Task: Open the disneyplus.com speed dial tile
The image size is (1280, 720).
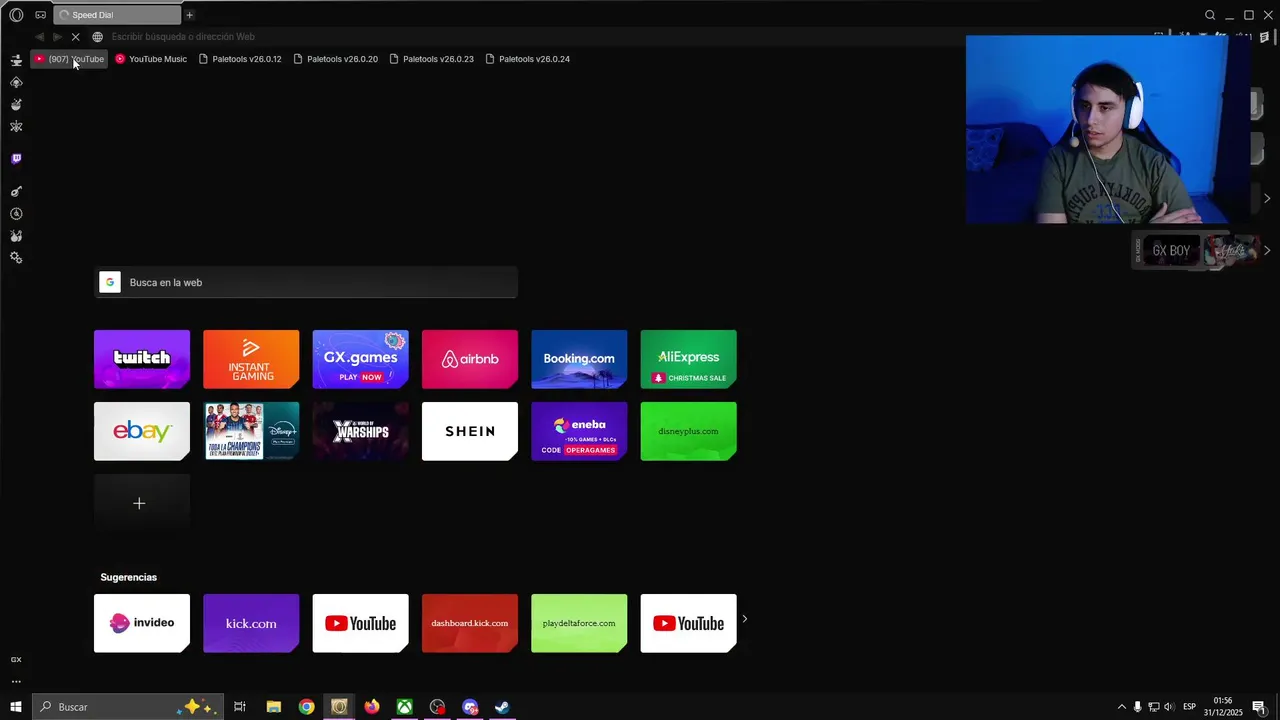Action: point(688,431)
